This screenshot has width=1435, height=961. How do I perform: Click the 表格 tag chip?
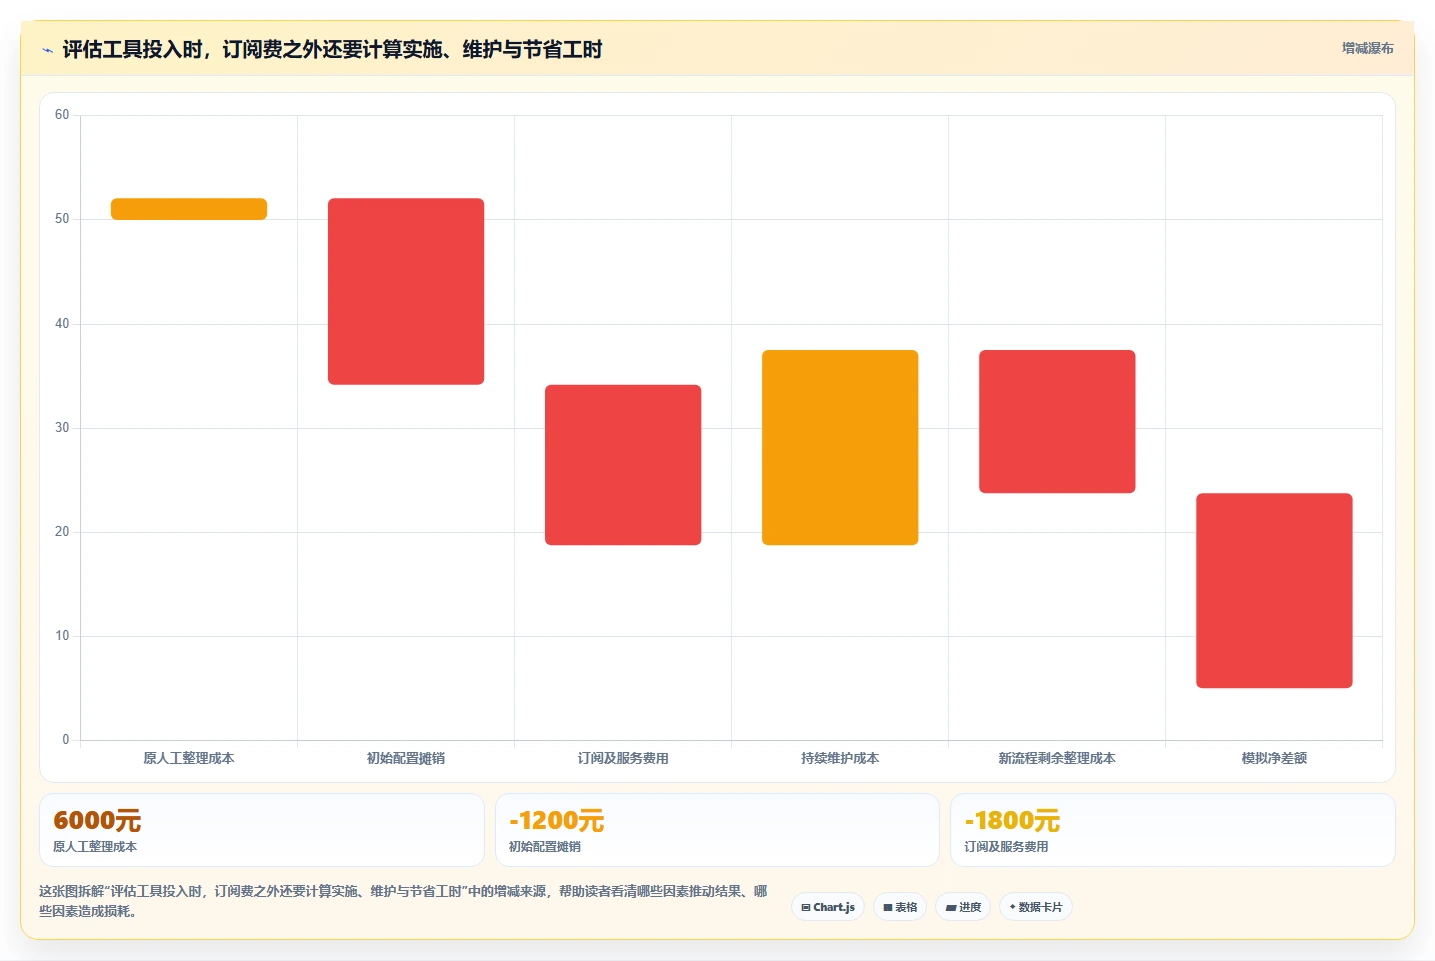click(900, 907)
